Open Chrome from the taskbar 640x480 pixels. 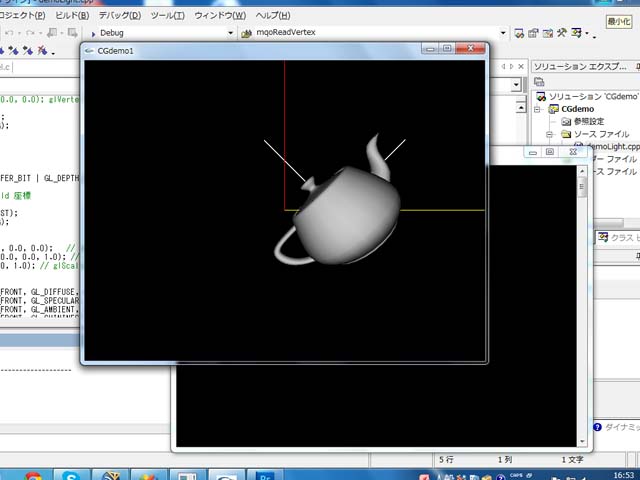[33, 476]
